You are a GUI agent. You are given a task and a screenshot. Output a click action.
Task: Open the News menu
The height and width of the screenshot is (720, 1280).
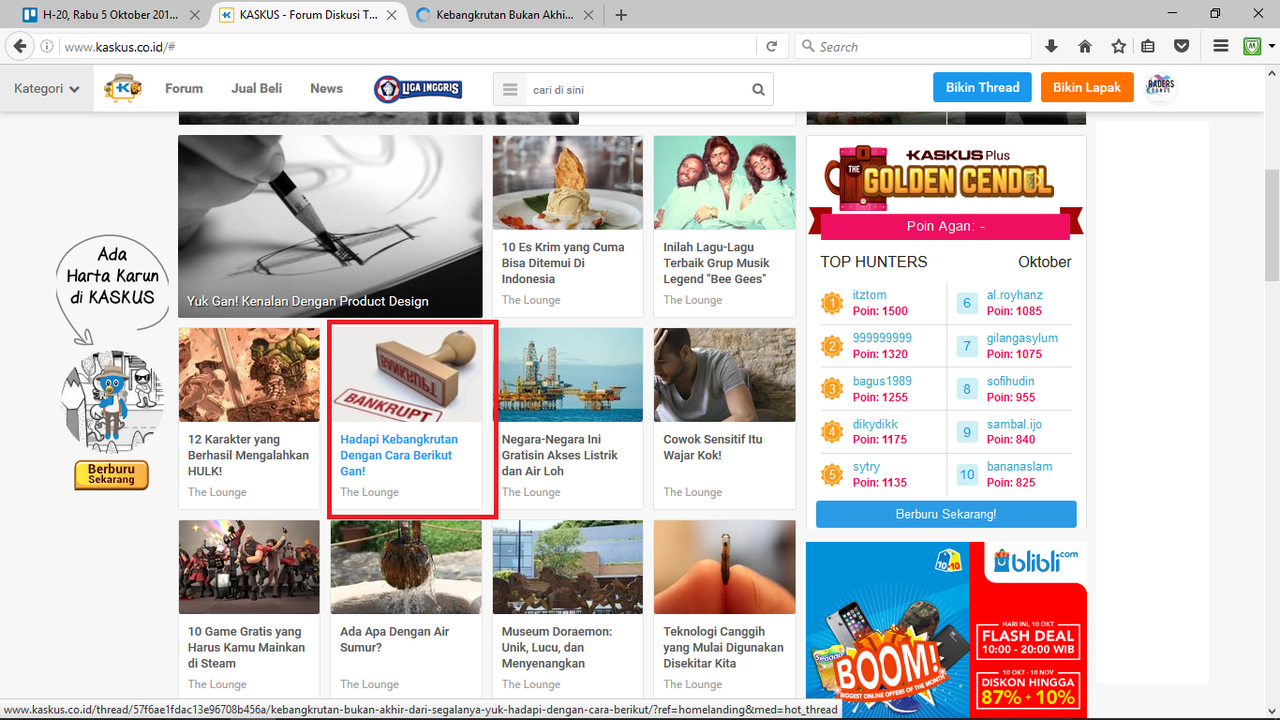326,88
